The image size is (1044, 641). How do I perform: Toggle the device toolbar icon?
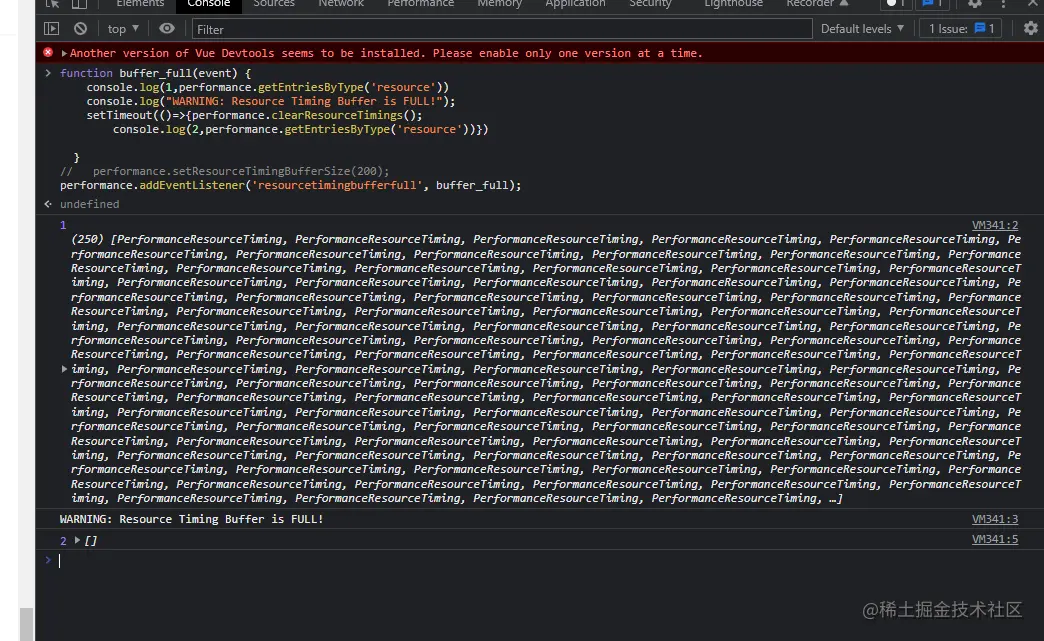[79, 4]
